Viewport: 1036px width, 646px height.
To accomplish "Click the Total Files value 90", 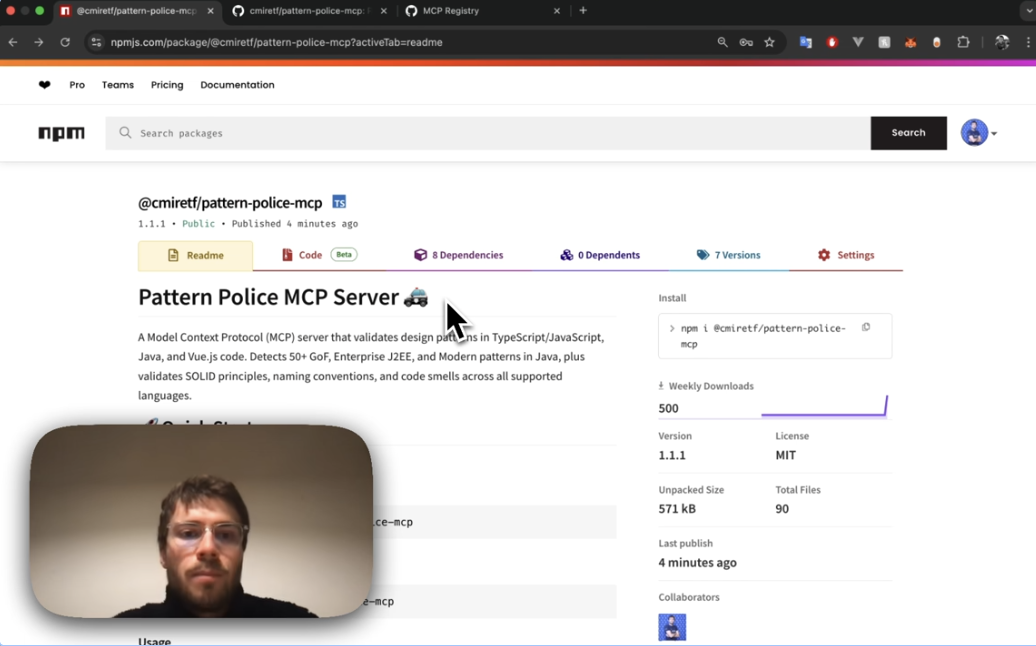I will [782, 509].
